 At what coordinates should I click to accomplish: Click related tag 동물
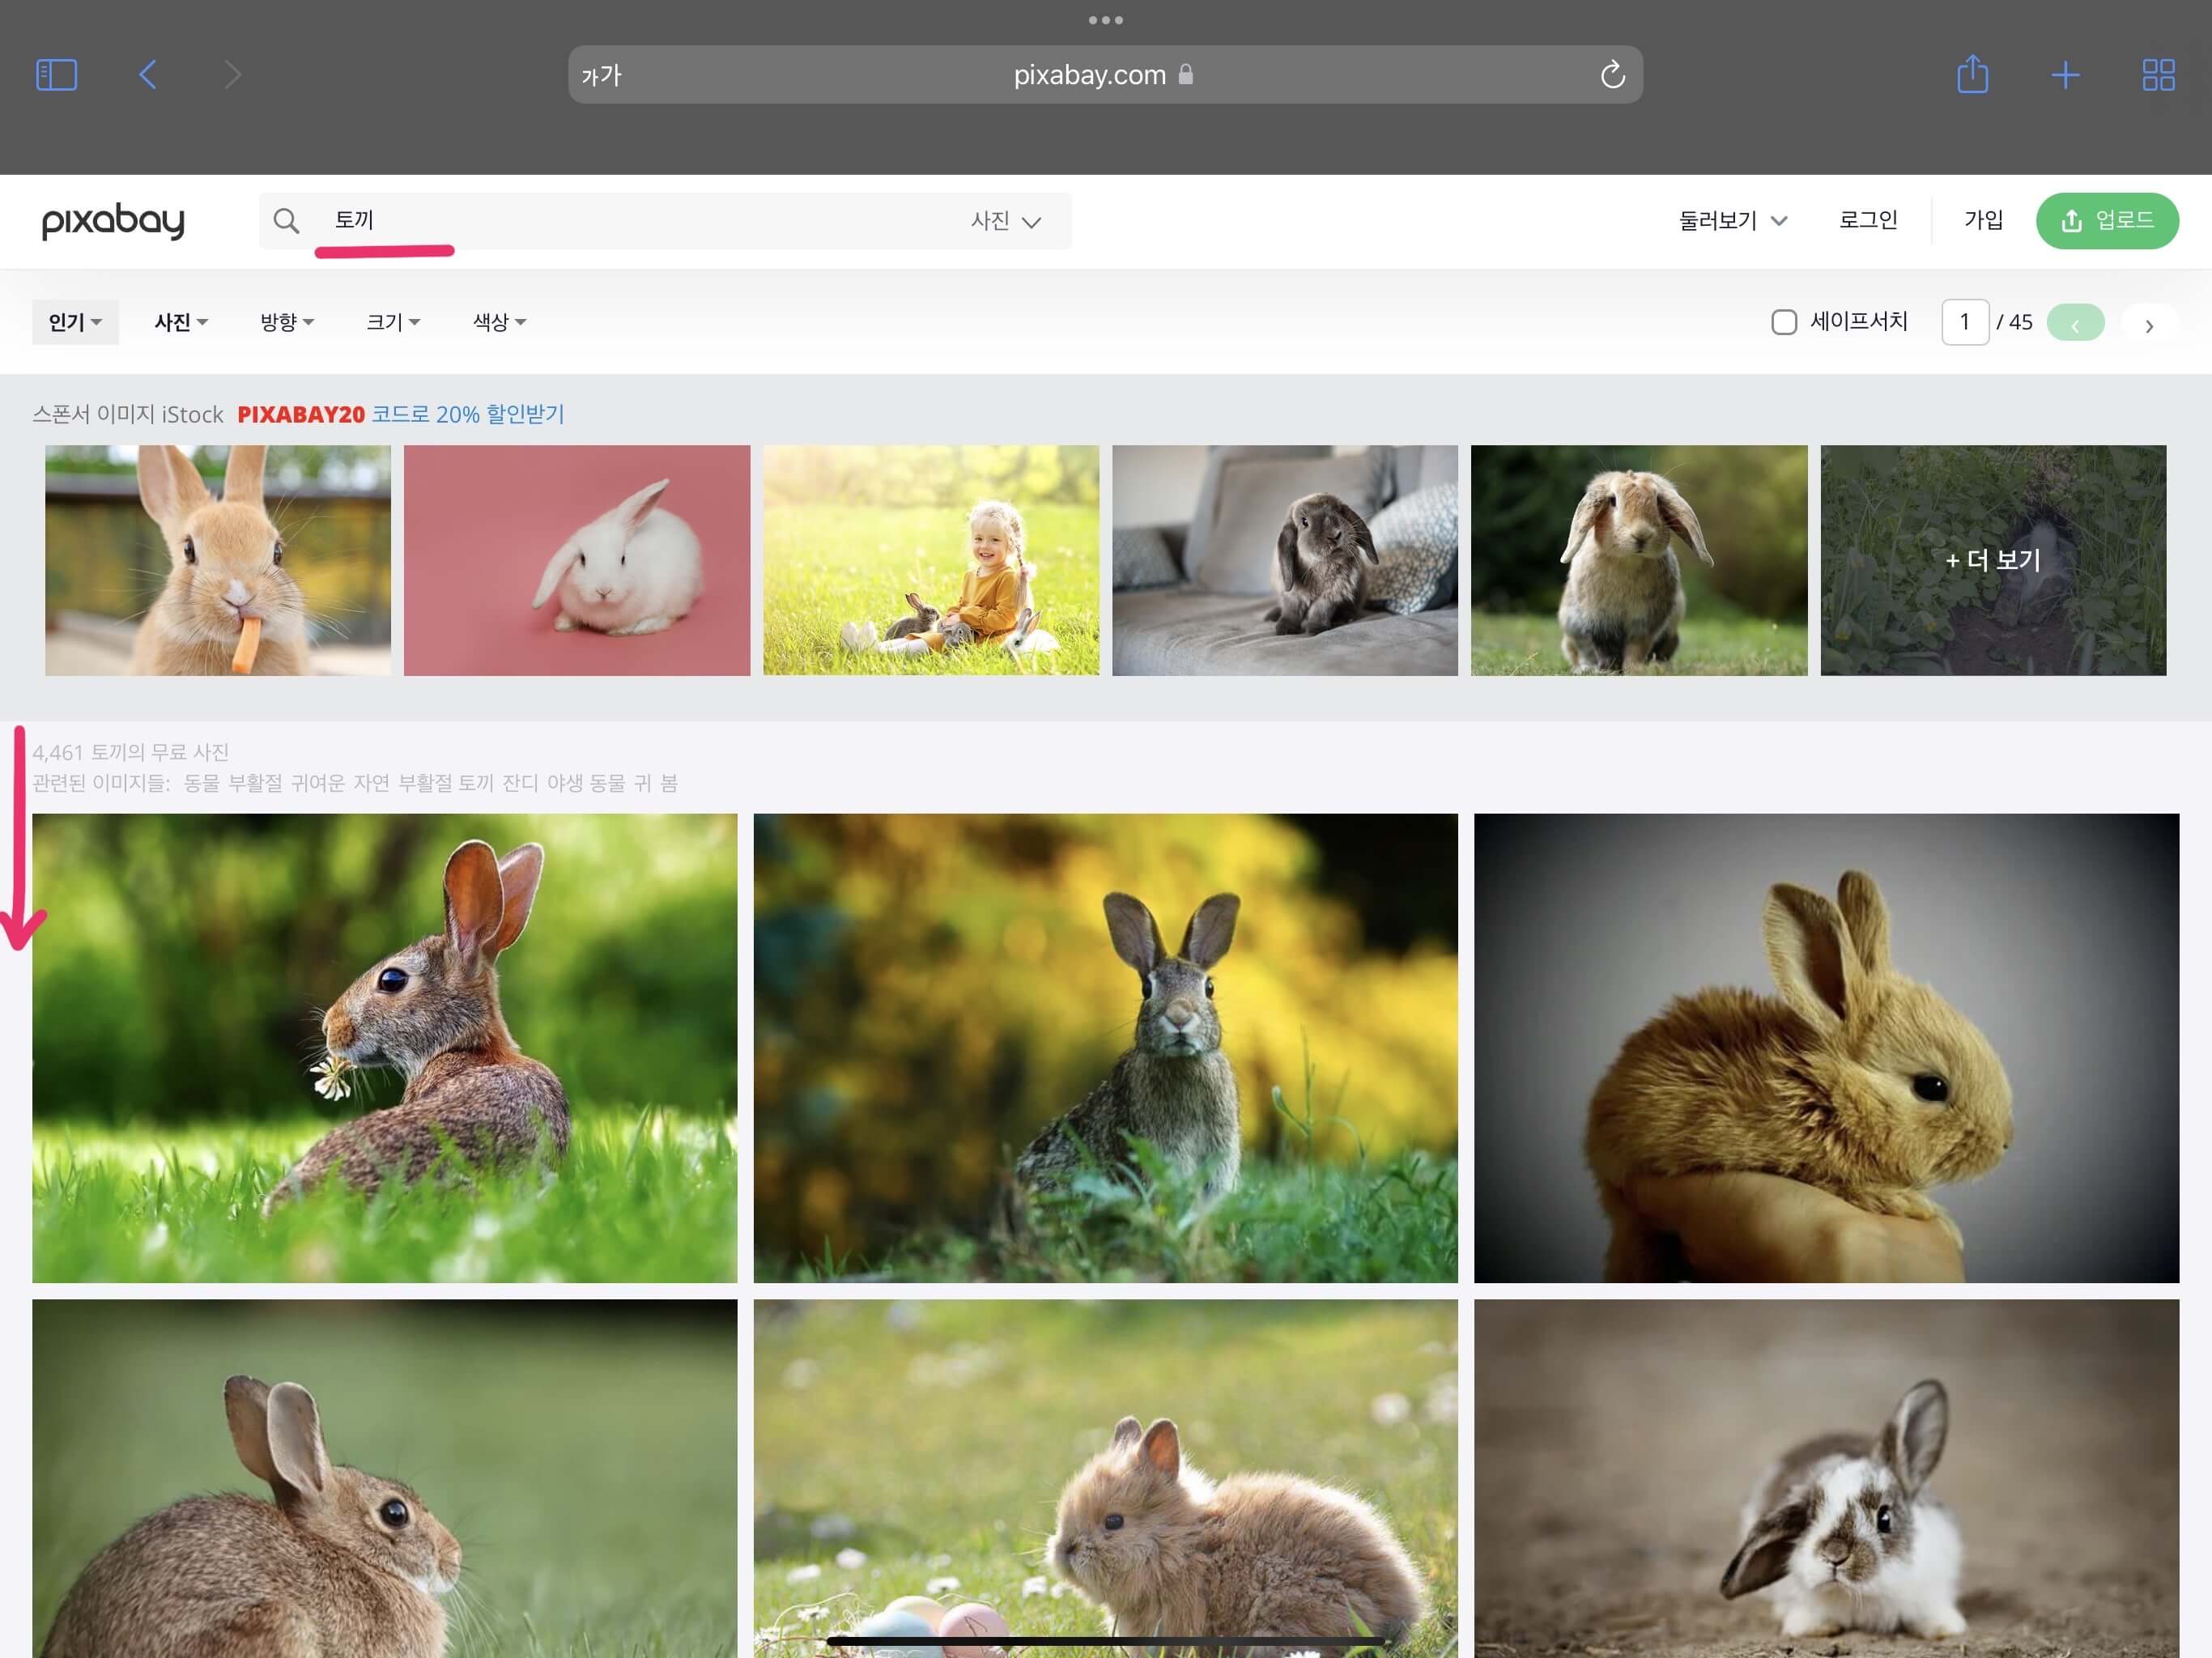click(x=201, y=783)
